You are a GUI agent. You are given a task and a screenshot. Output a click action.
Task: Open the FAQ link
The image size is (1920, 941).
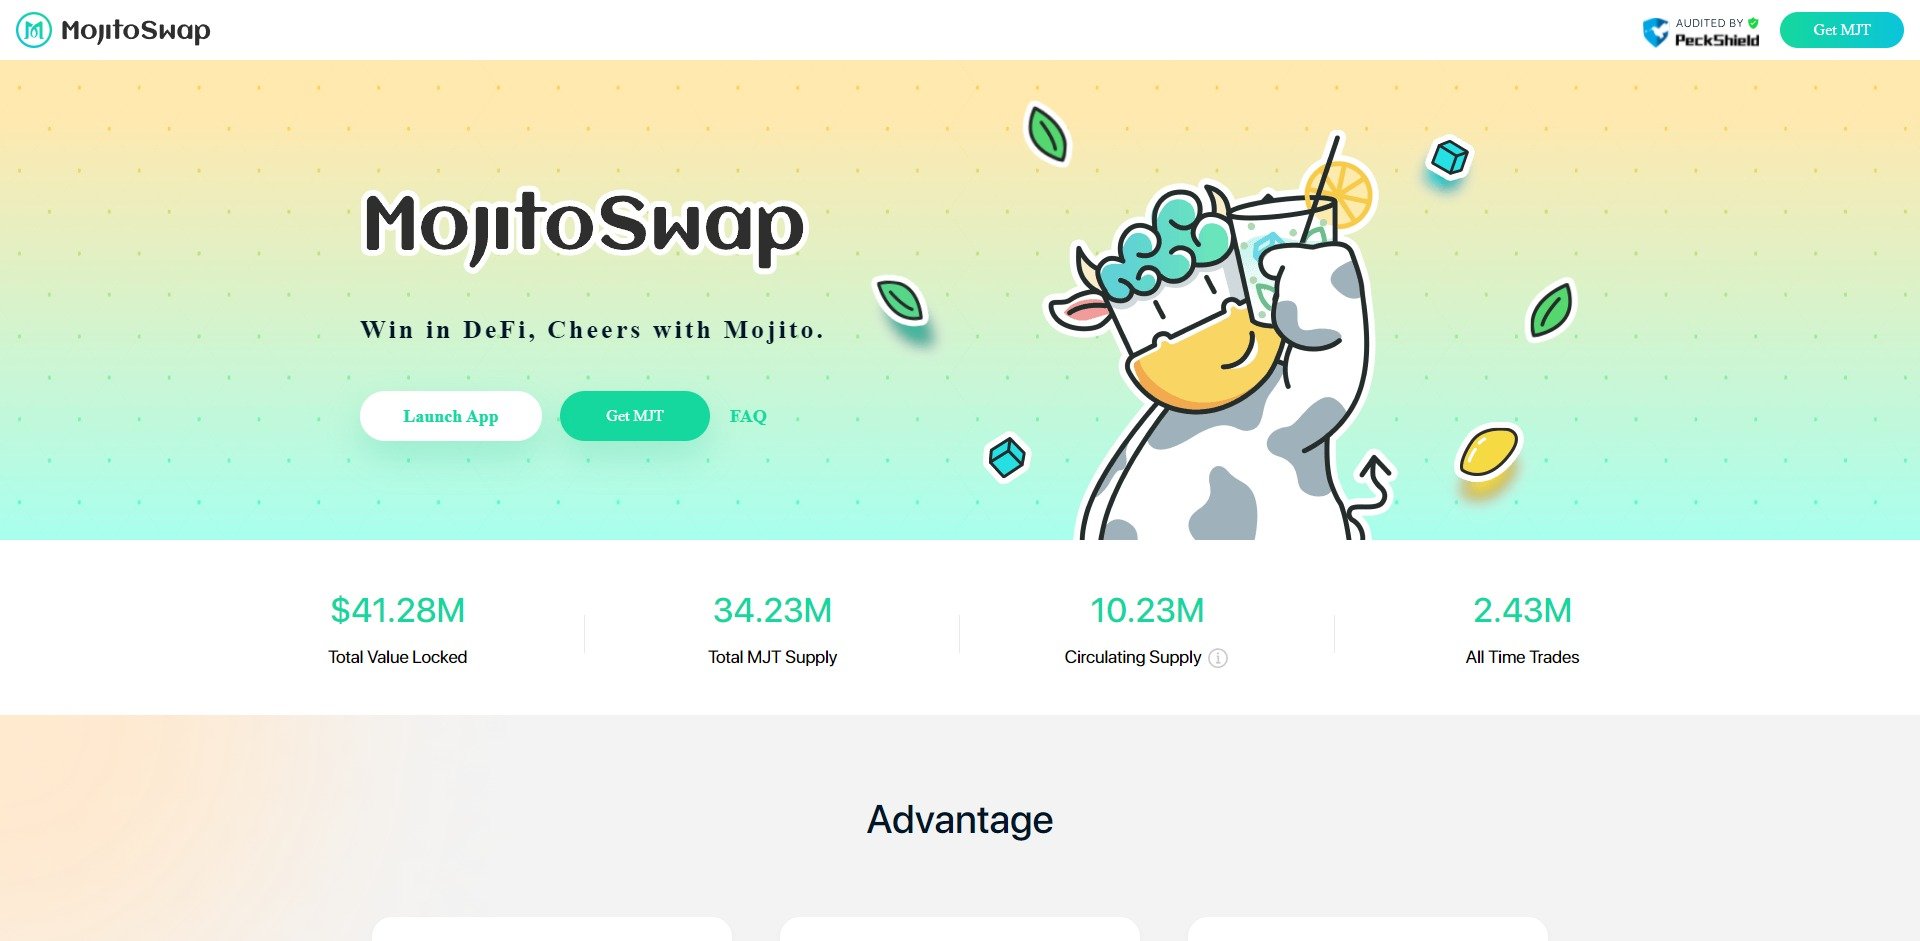click(748, 416)
